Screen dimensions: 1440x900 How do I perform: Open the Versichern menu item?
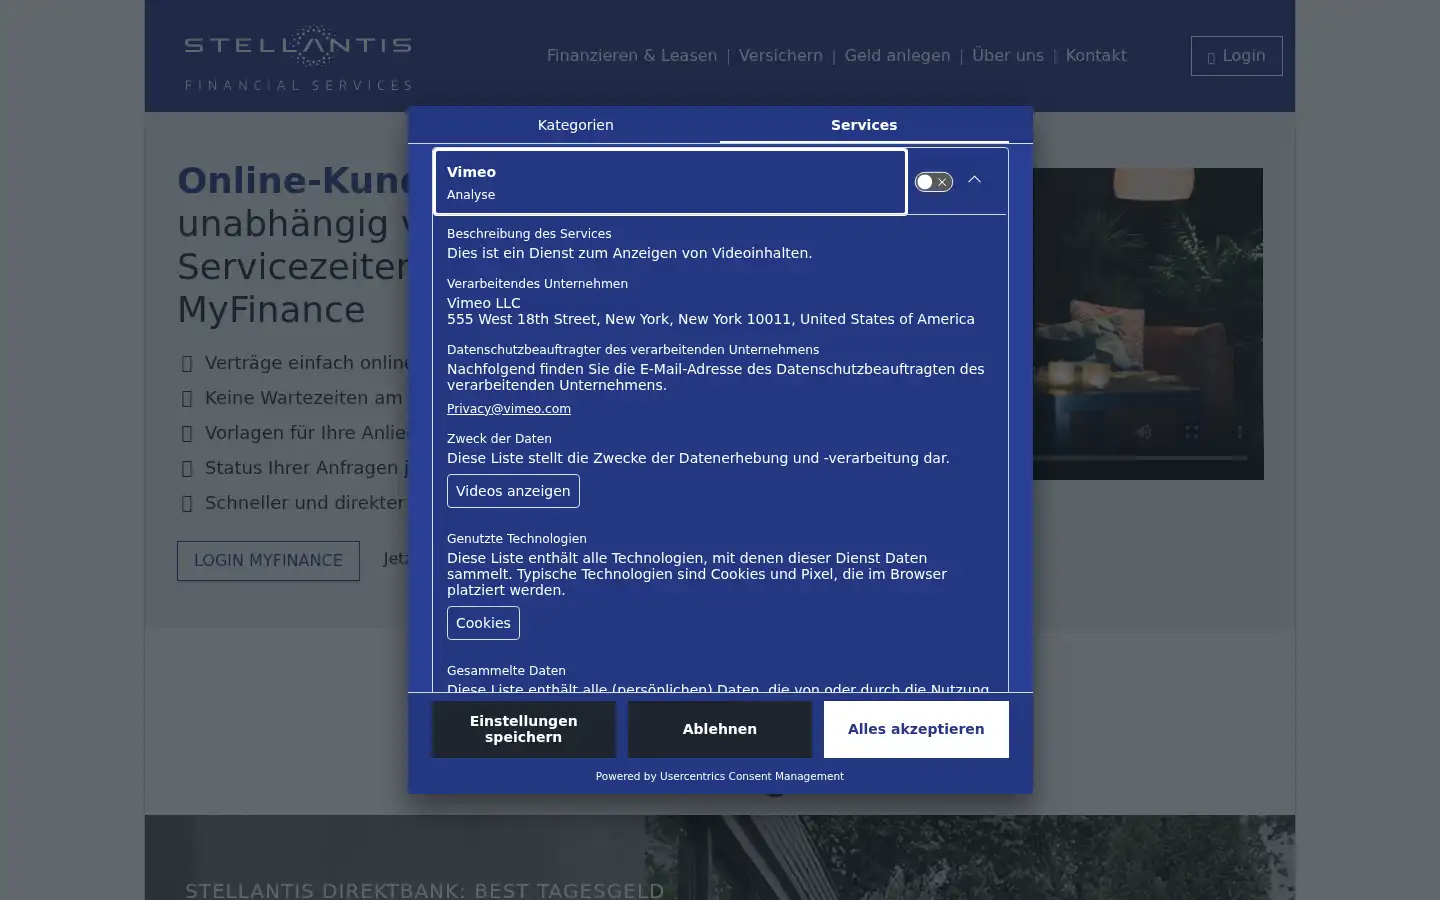tap(781, 56)
